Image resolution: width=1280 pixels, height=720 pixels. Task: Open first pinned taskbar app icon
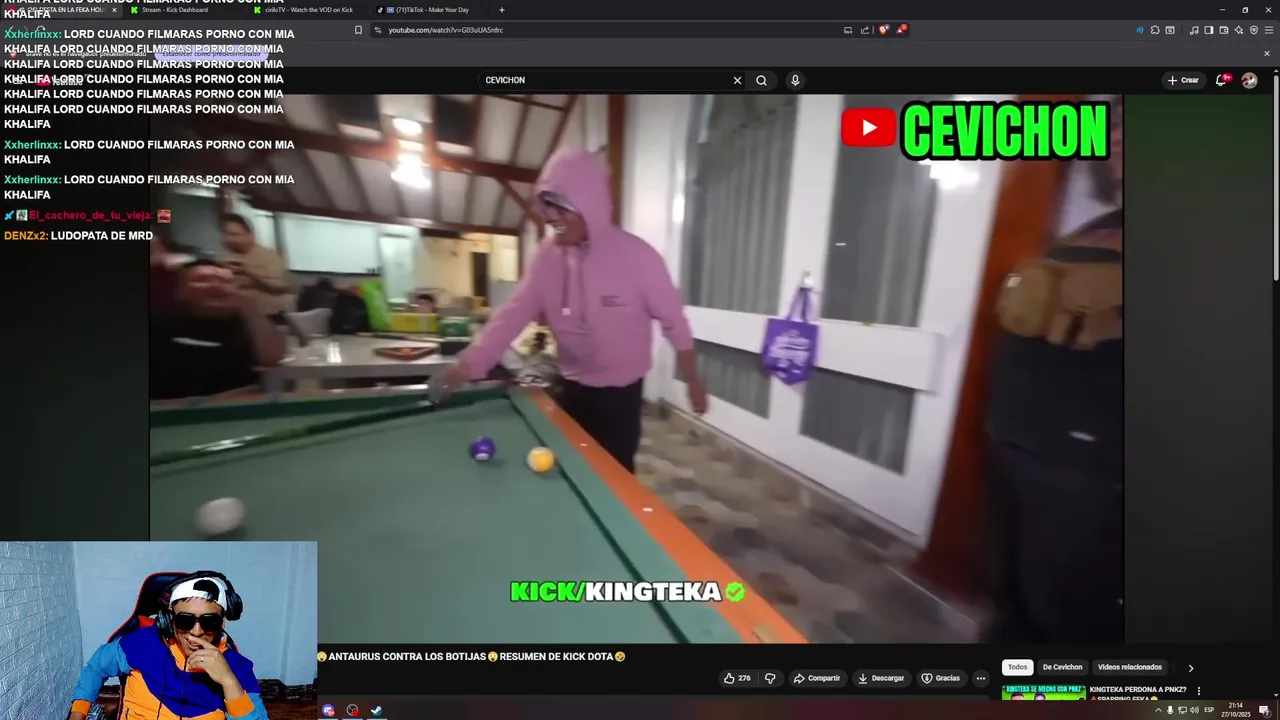[x=328, y=710]
